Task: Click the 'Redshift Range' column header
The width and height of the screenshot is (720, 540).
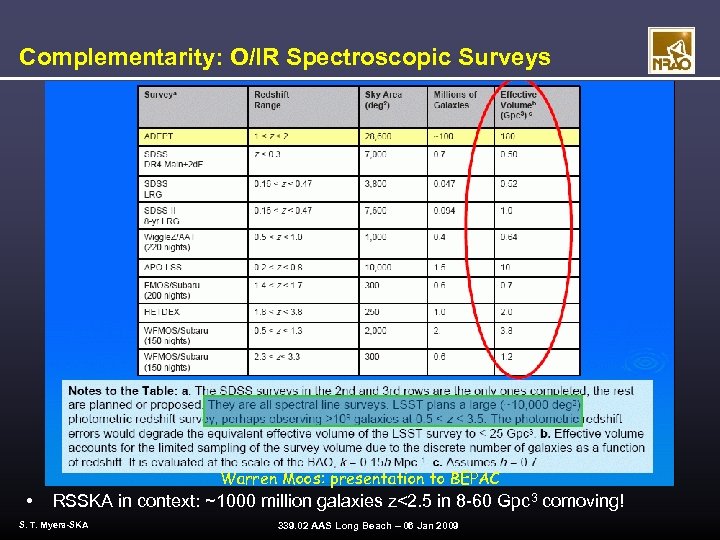Action: click(303, 107)
